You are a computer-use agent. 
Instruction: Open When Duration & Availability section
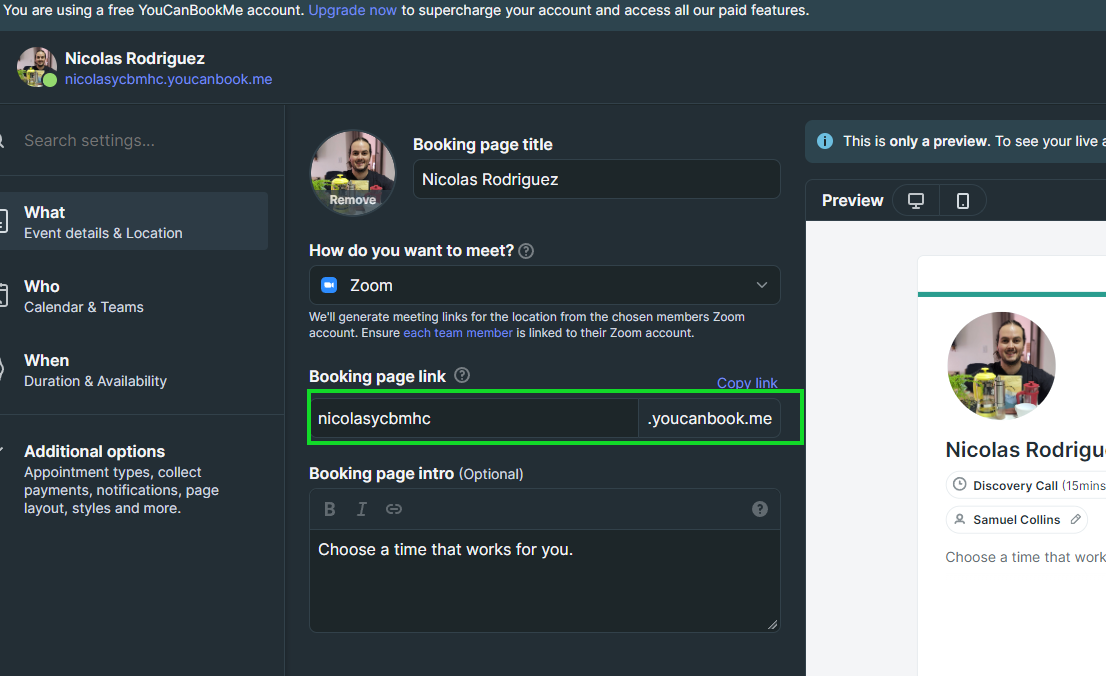(x=134, y=370)
